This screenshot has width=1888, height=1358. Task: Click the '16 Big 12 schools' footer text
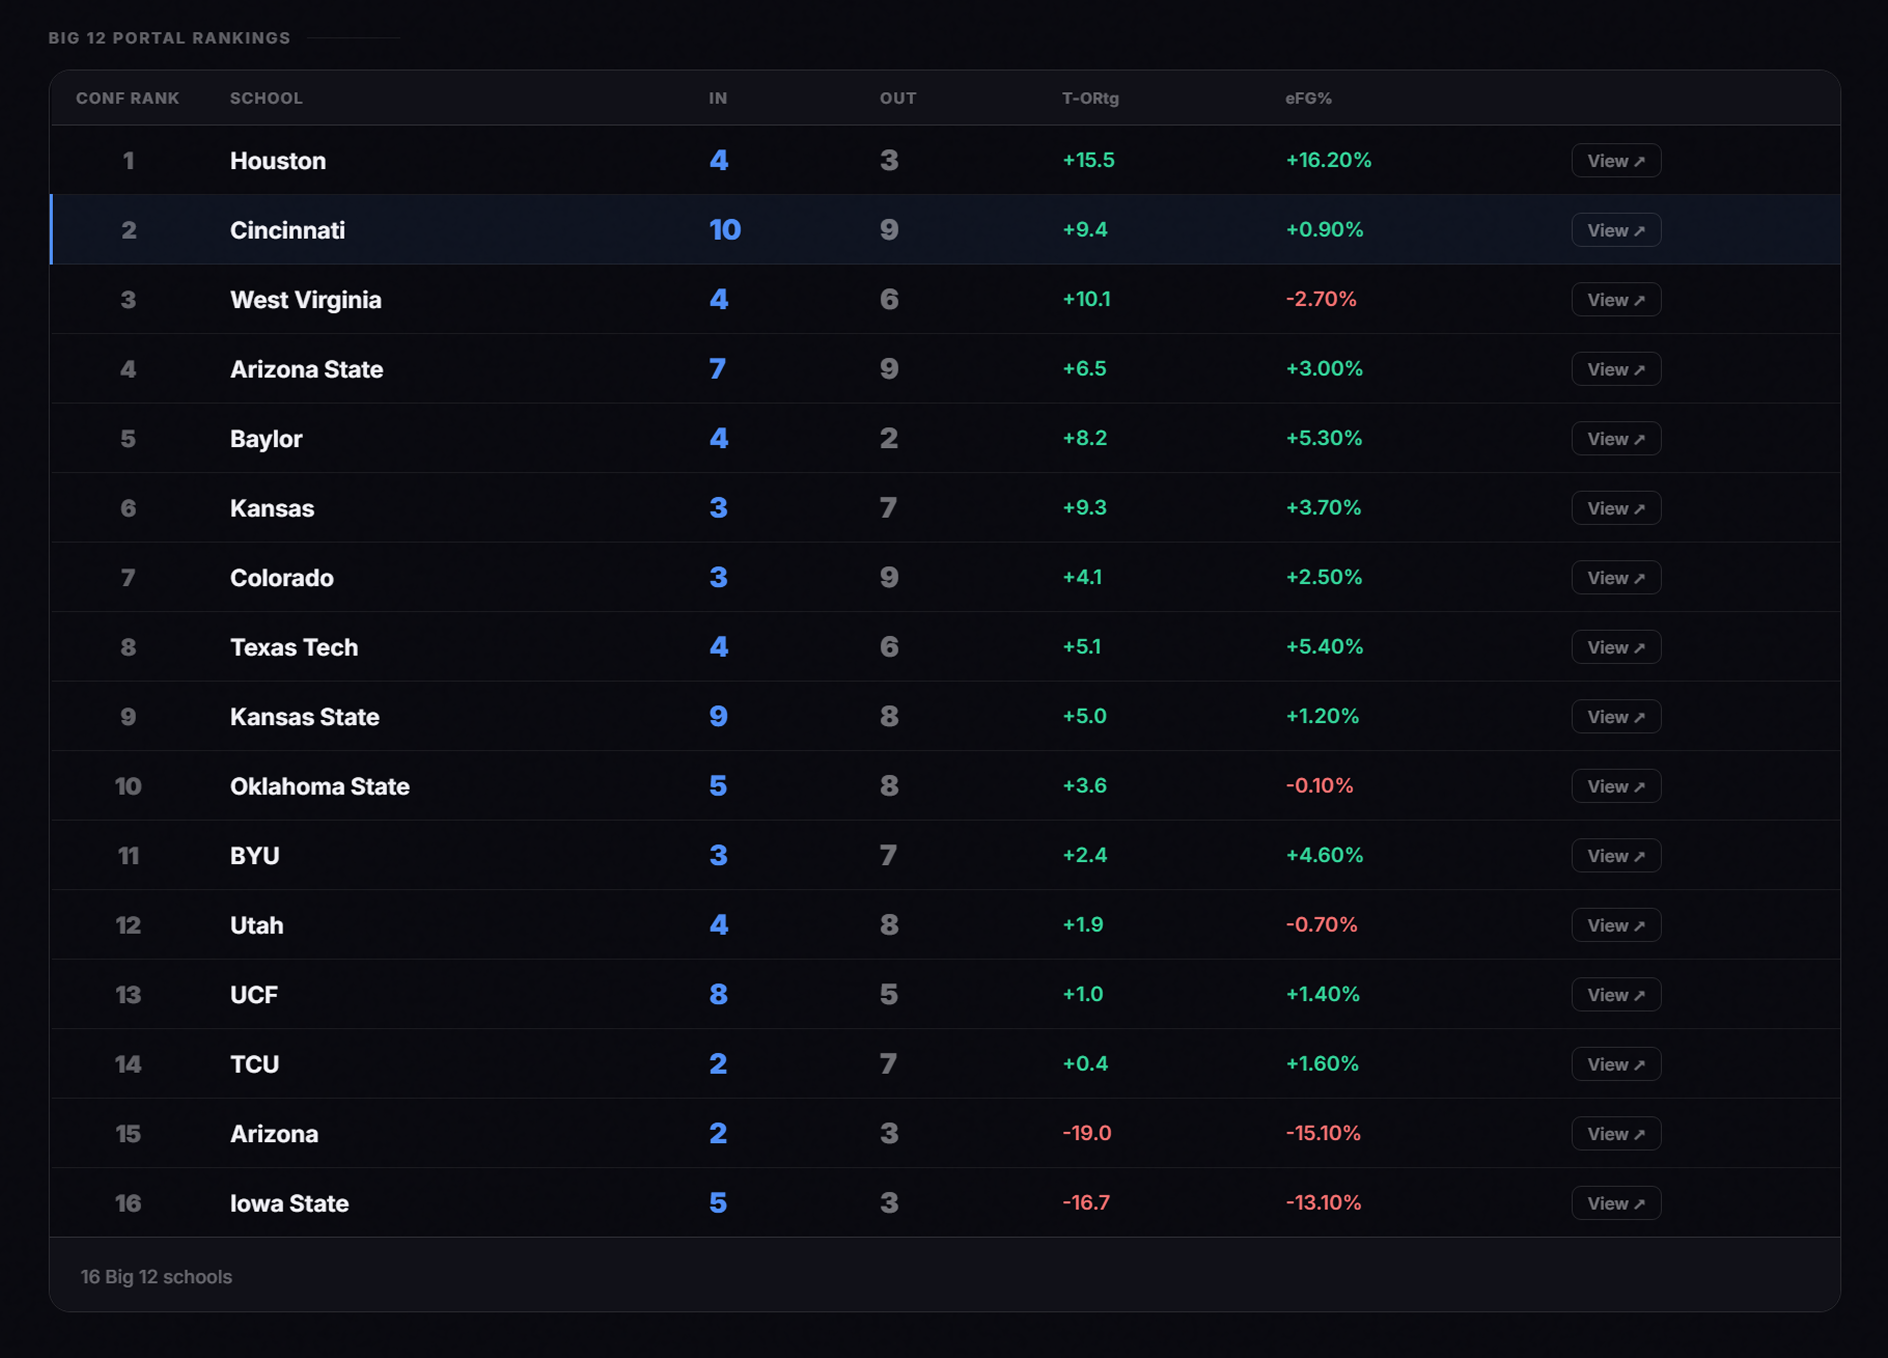pos(156,1277)
